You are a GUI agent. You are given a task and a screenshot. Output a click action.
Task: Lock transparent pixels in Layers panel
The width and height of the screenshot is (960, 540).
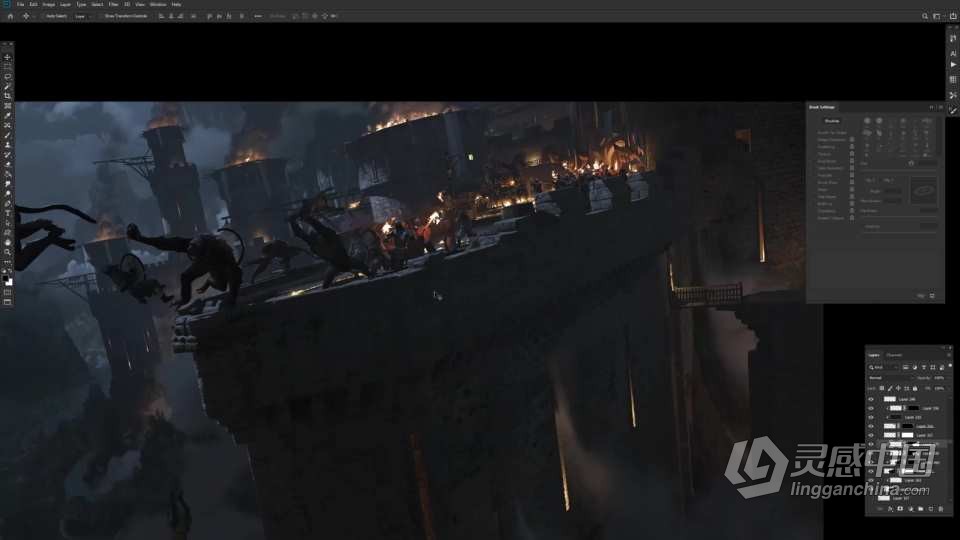coord(882,388)
